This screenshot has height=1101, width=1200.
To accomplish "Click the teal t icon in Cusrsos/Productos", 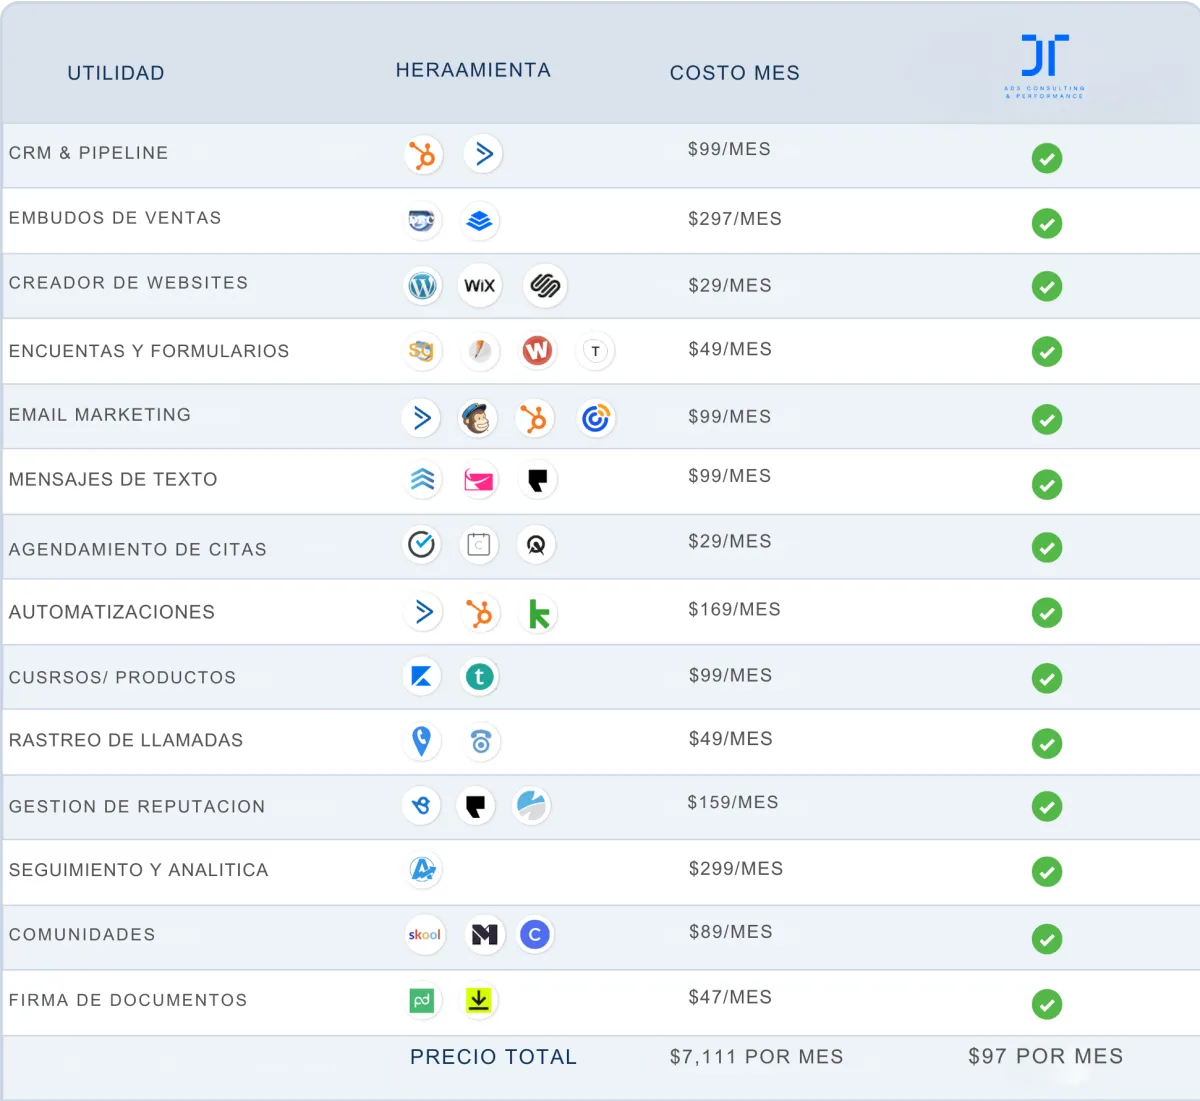I will click(479, 677).
